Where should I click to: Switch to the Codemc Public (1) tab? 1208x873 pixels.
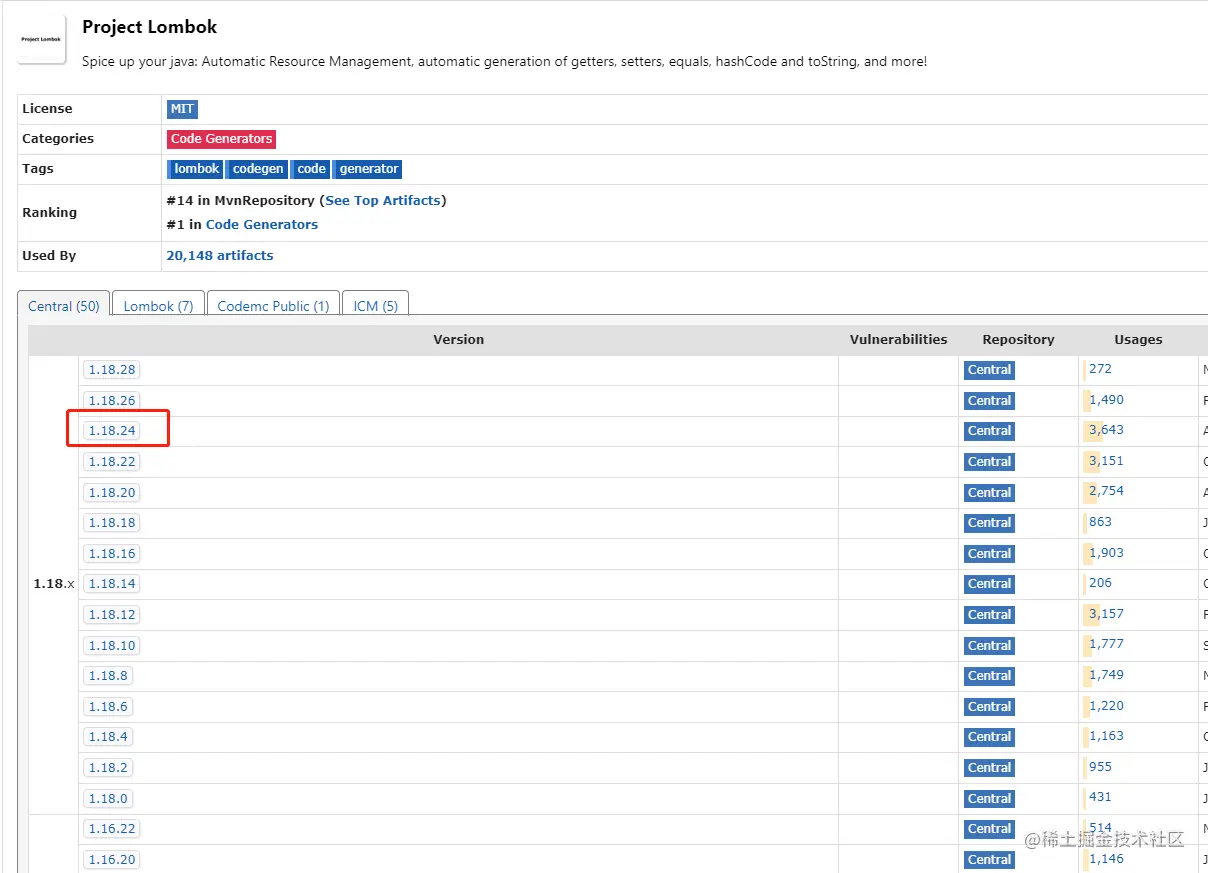point(273,305)
